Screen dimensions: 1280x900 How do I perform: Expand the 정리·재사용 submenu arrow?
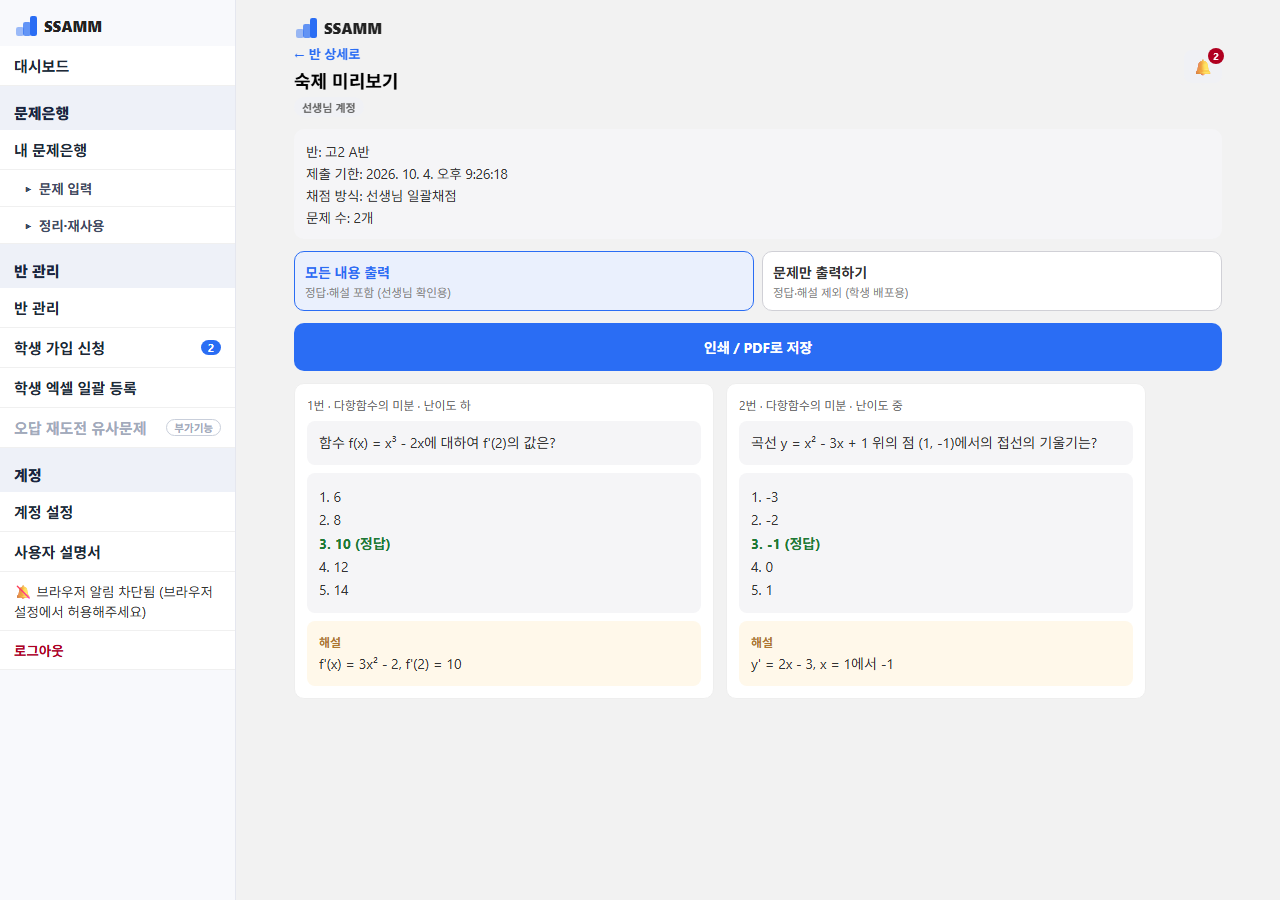pyautogui.click(x=28, y=226)
